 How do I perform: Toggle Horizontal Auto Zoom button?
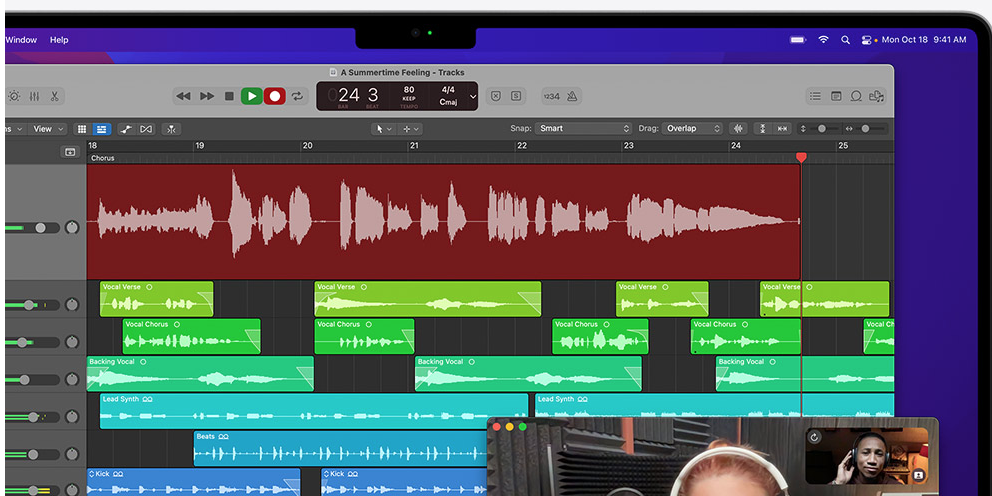(783, 128)
